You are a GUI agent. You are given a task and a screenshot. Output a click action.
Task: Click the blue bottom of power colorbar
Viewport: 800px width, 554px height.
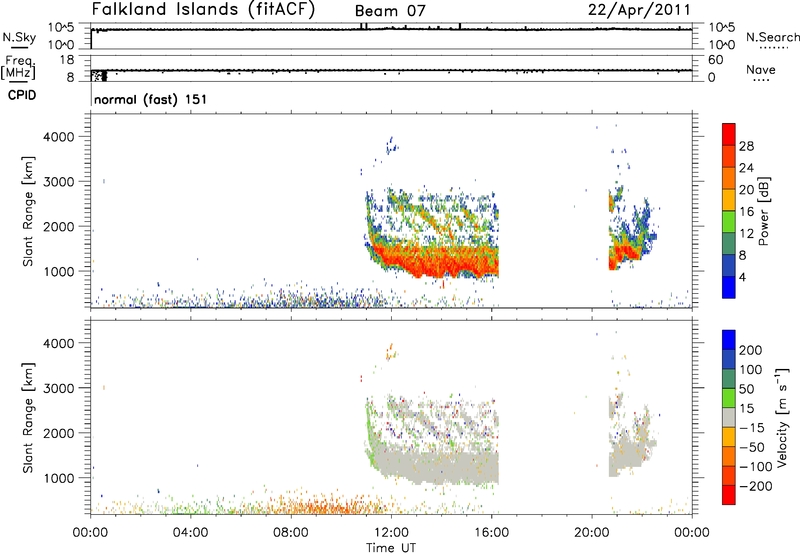coord(729,287)
